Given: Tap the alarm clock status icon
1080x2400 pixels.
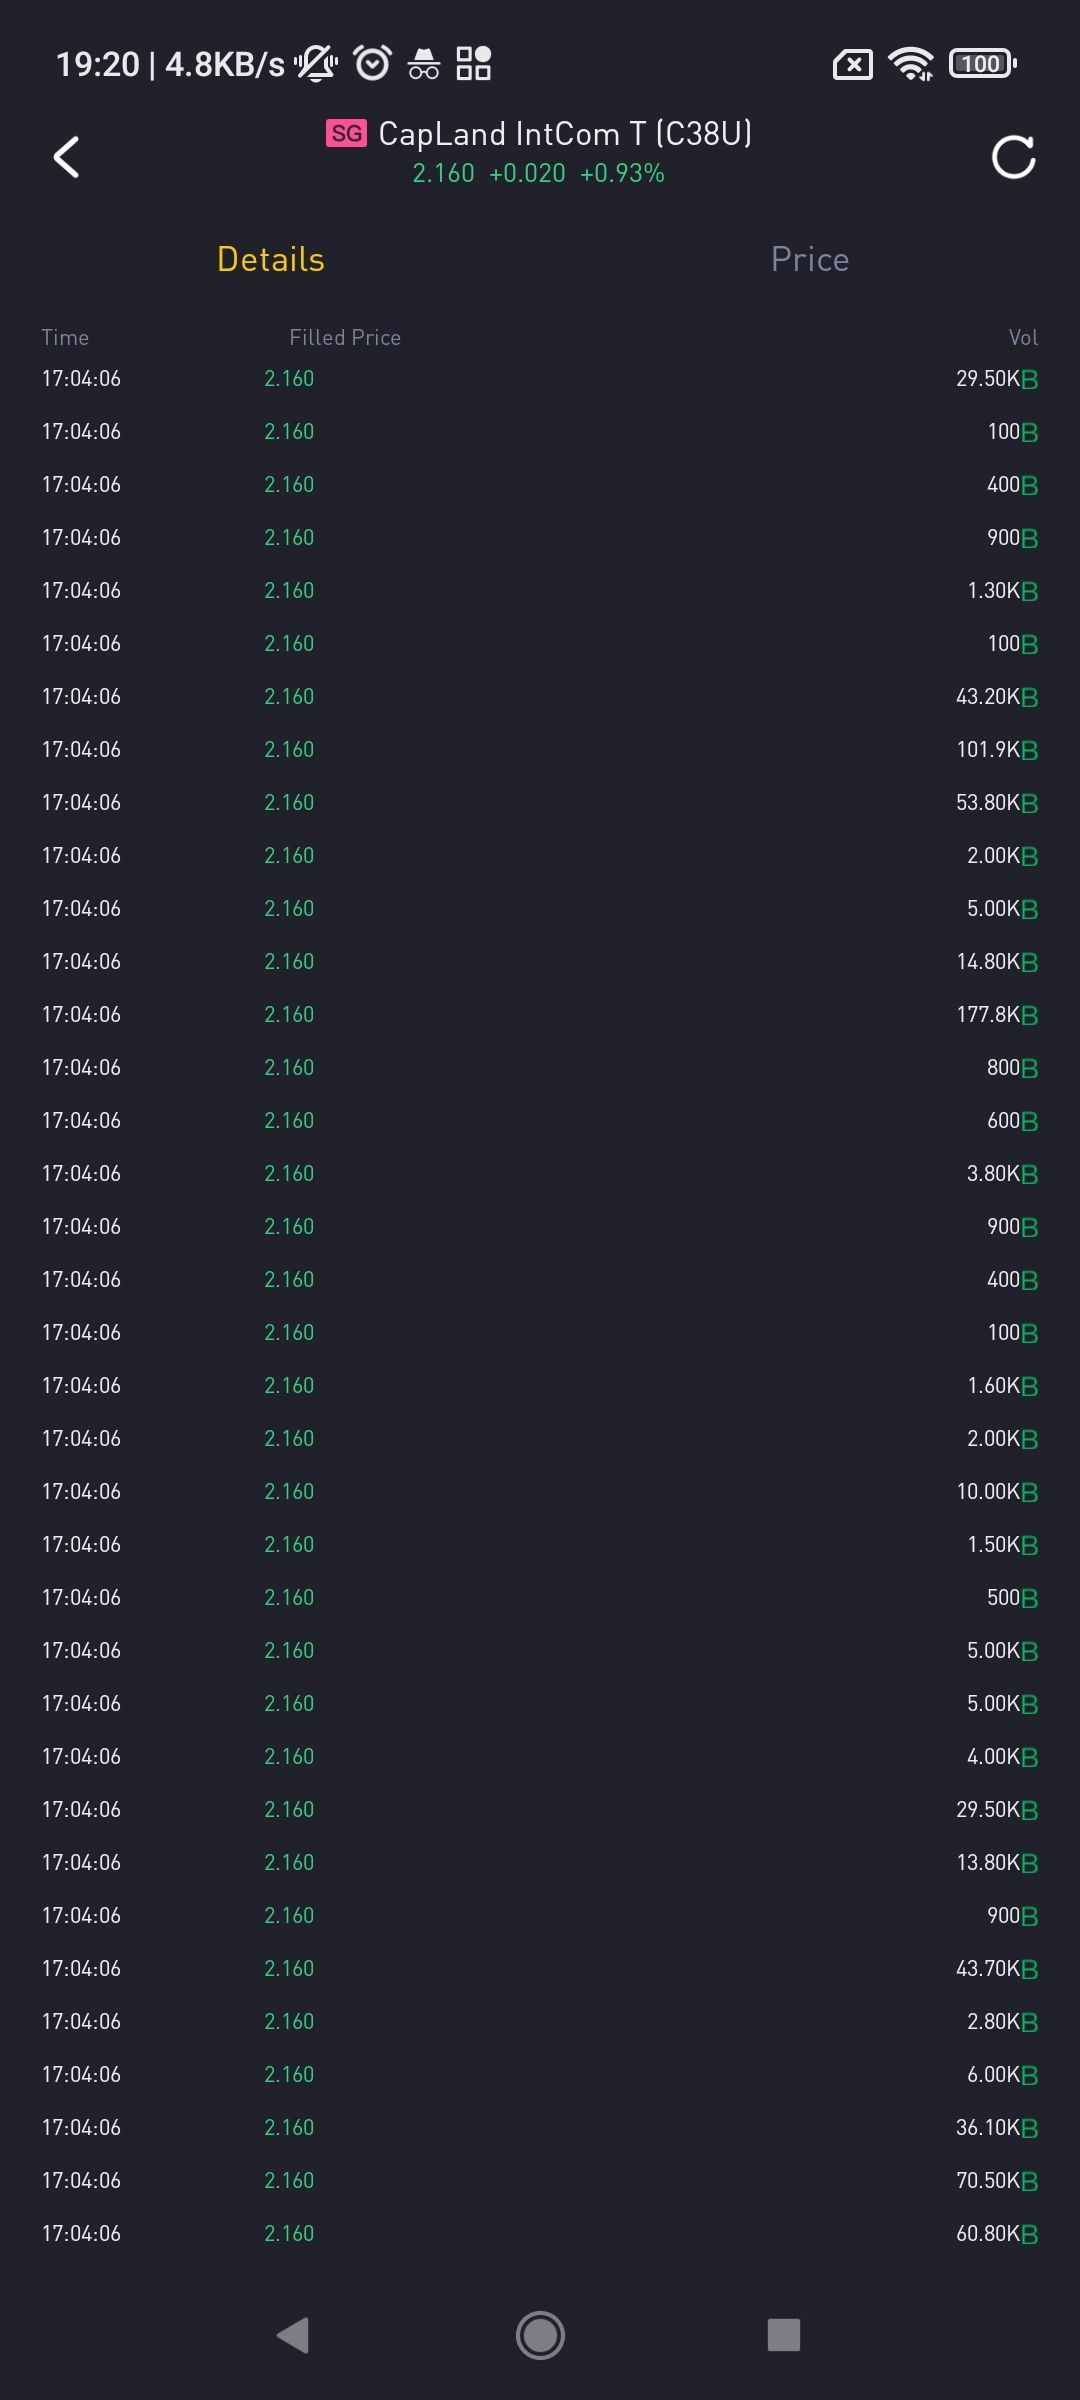Looking at the screenshot, I should 373,63.
